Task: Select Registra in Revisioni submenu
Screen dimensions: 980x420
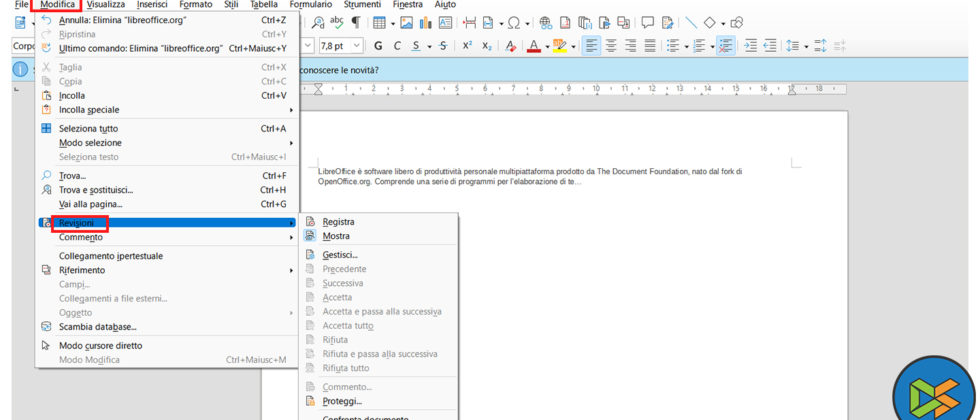Action: pyautogui.click(x=338, y=222)
